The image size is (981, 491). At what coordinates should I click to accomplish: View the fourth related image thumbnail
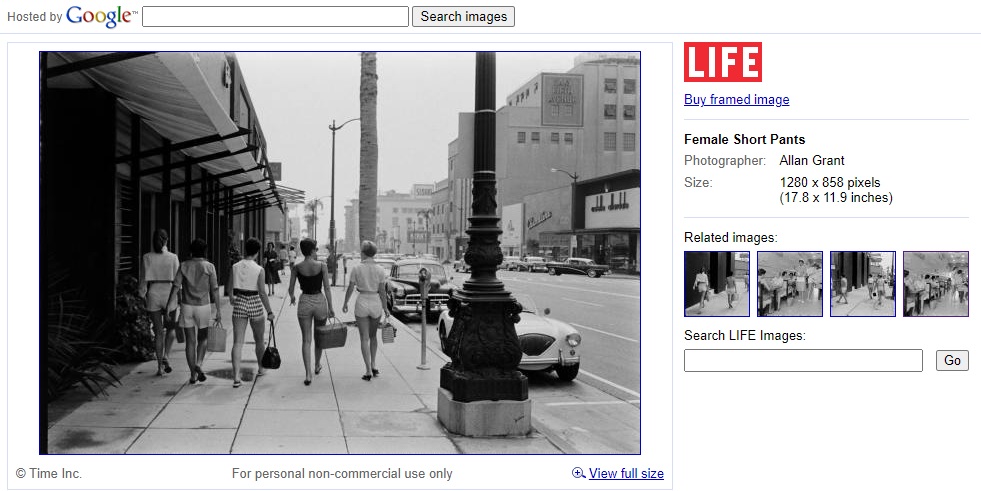click(x=935, y=284)
